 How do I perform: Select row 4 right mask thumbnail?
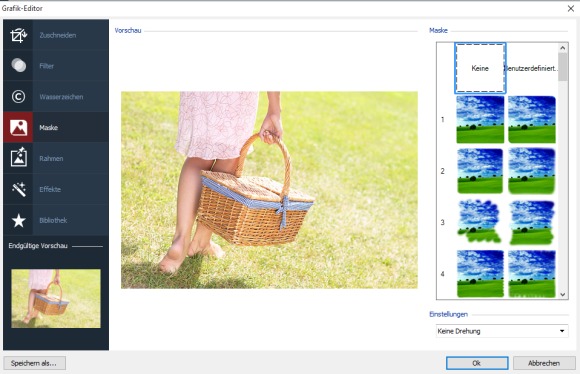[532, 274]
